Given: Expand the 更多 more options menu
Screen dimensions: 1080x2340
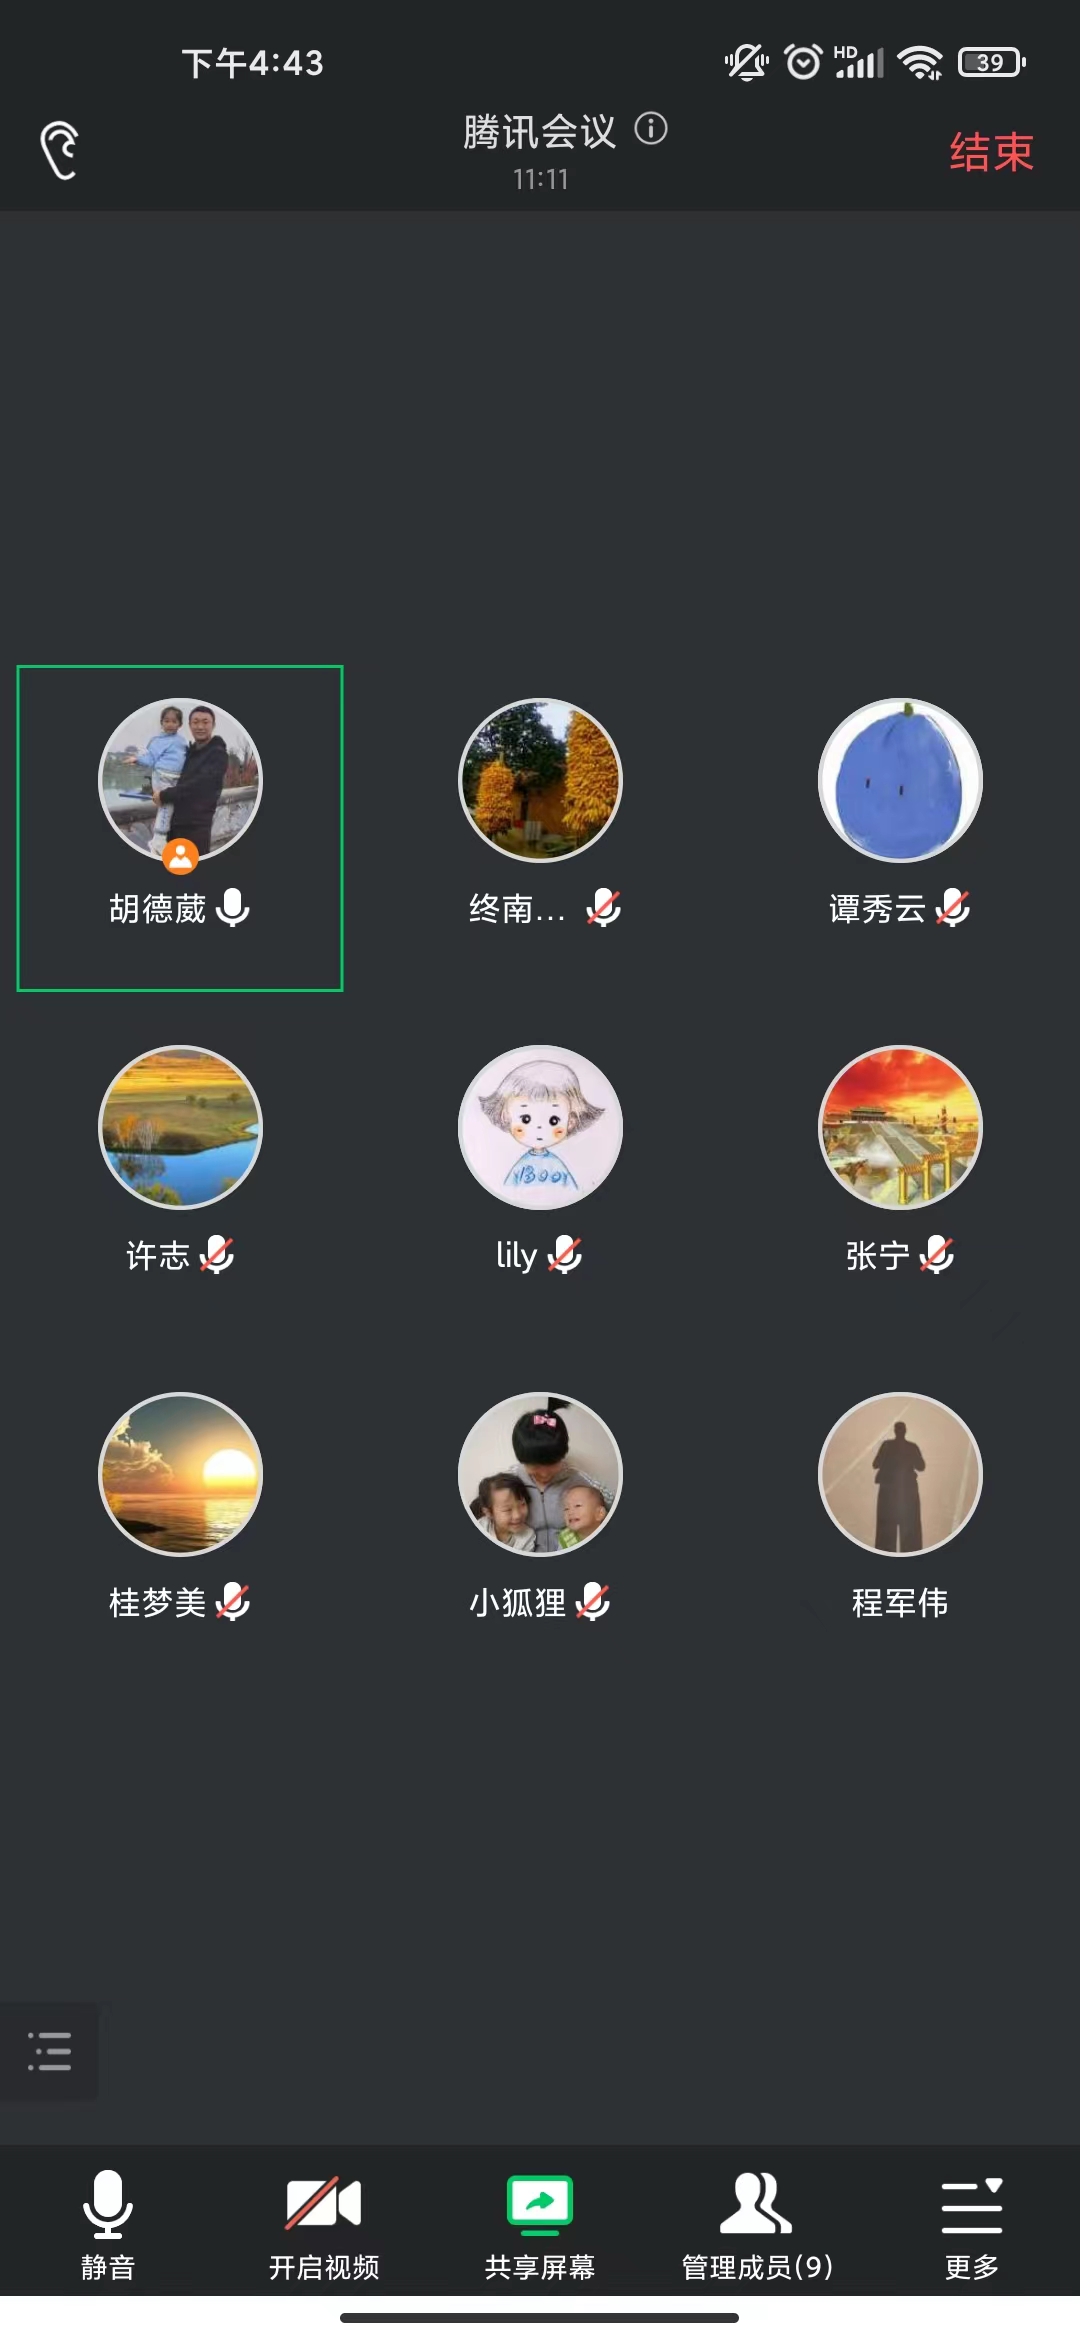Looking at the screenshot, I should 972,2223.
